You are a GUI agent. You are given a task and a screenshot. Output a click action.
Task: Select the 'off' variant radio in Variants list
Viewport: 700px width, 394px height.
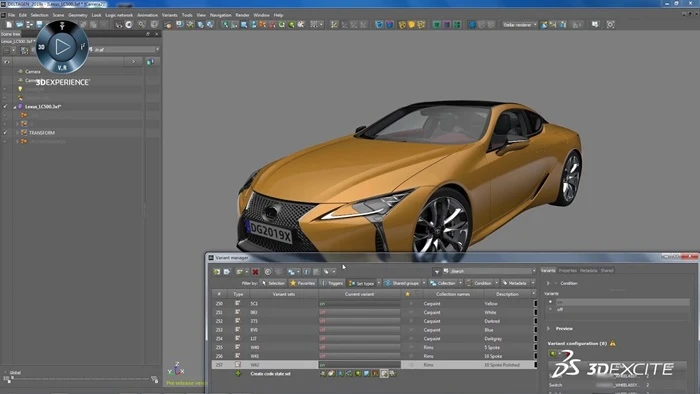point(550,309)
